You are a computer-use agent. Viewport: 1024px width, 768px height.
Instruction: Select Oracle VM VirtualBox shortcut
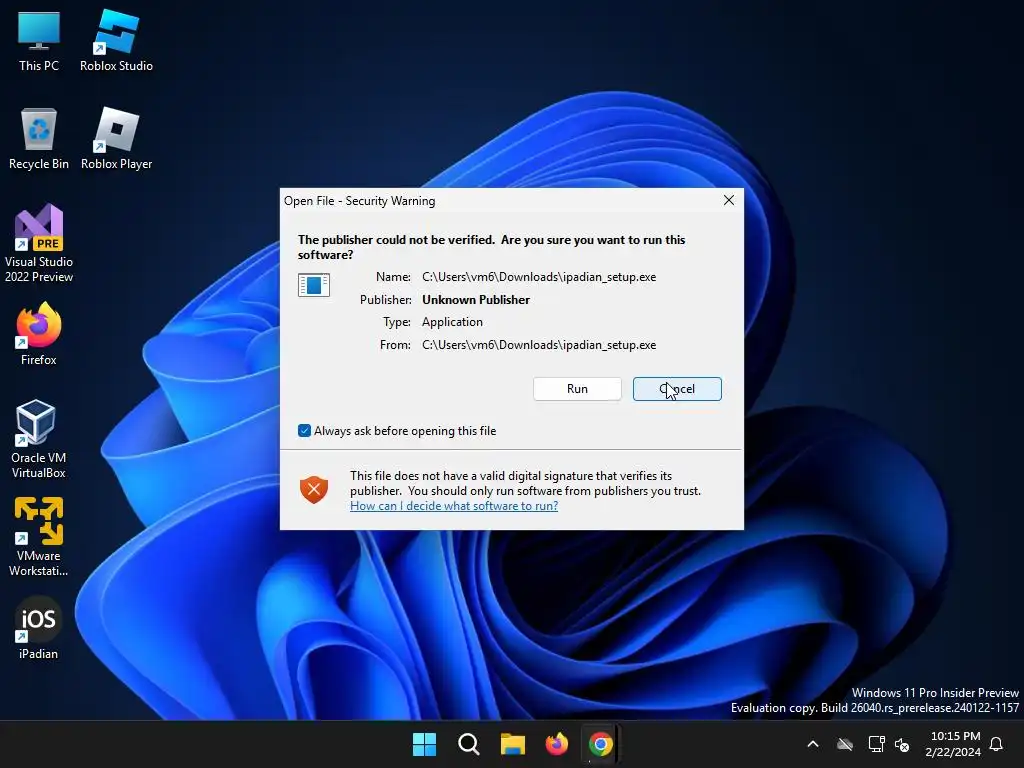[39, 439]
